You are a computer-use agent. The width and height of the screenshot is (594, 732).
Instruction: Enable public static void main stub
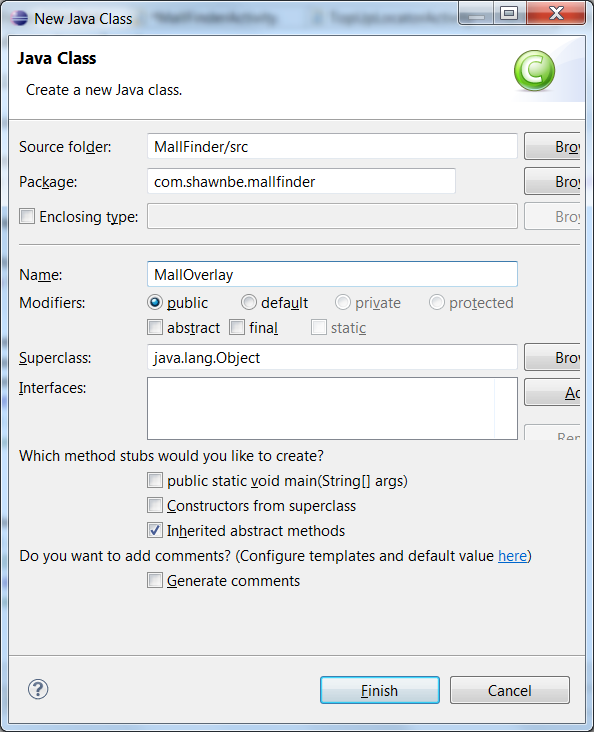click(x=155, y=480)
